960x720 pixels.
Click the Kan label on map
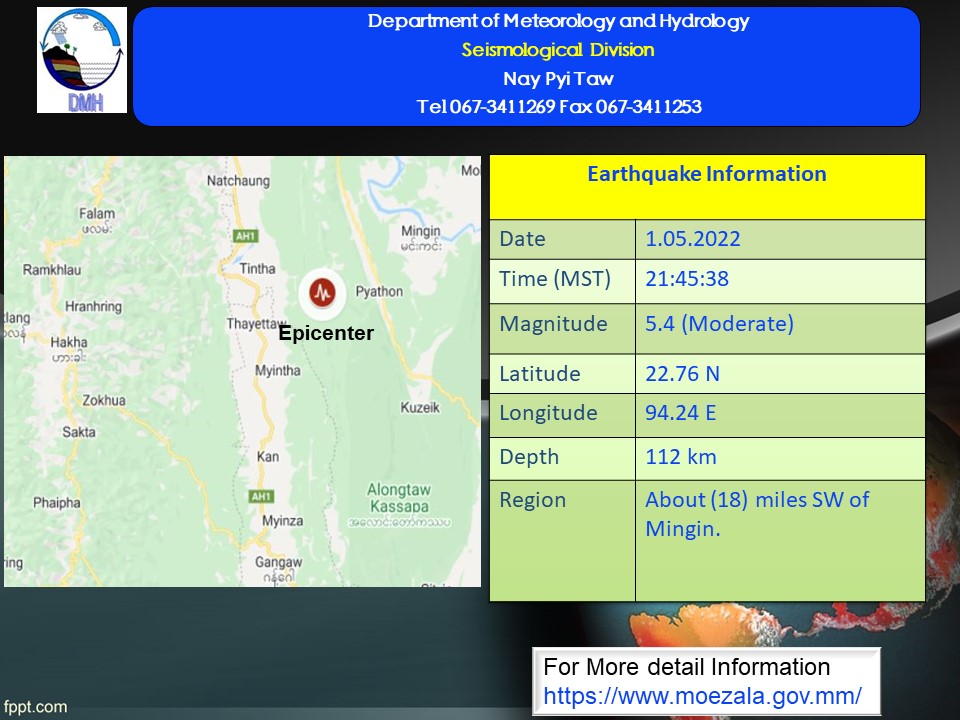(268, 457)
